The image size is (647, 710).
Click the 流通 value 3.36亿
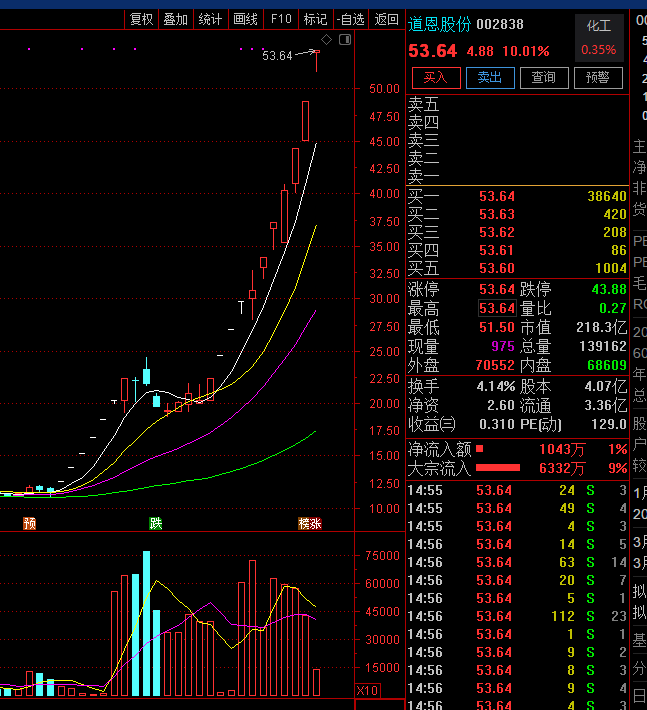pyautogui.click(x=605, y=405)
